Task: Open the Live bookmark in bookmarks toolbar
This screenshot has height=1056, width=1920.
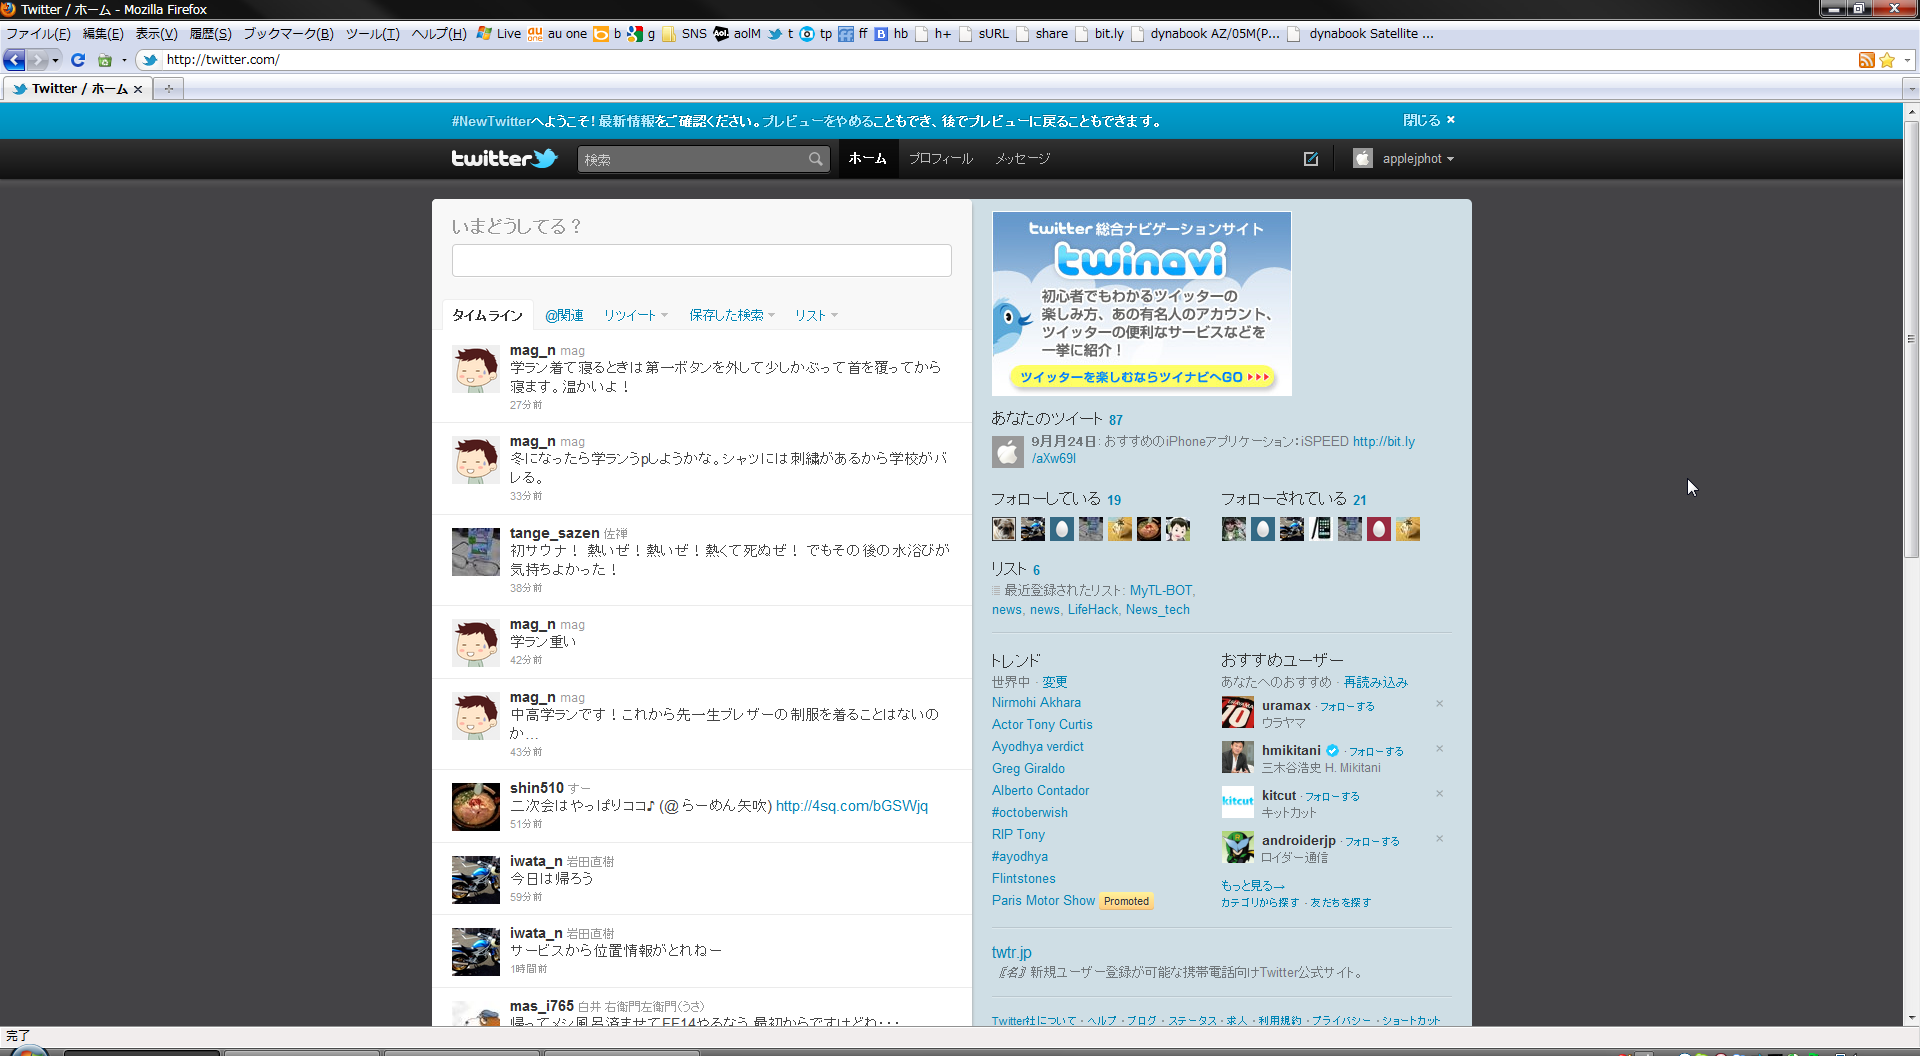Action: [x=499, y=33]
